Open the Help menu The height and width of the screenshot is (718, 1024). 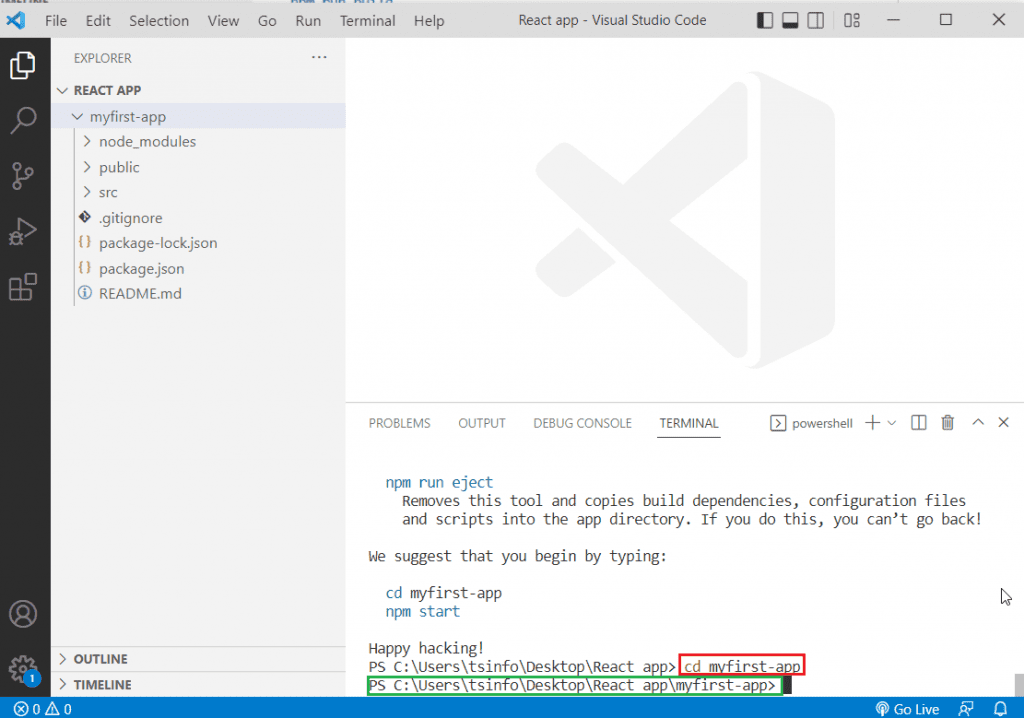click(x=428, y=20)
